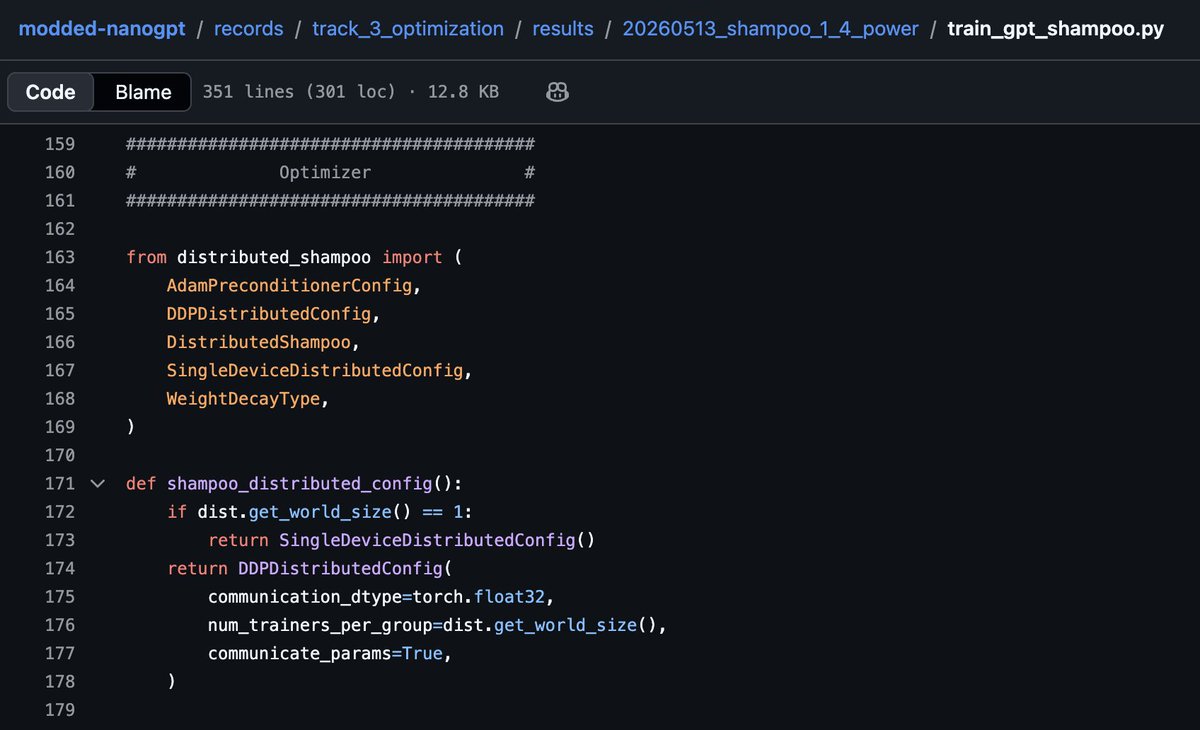Click distributed_shampoo module name on line 163
Image resolution: width=1200 pixels, height=730 pixels.
point(274,257)
